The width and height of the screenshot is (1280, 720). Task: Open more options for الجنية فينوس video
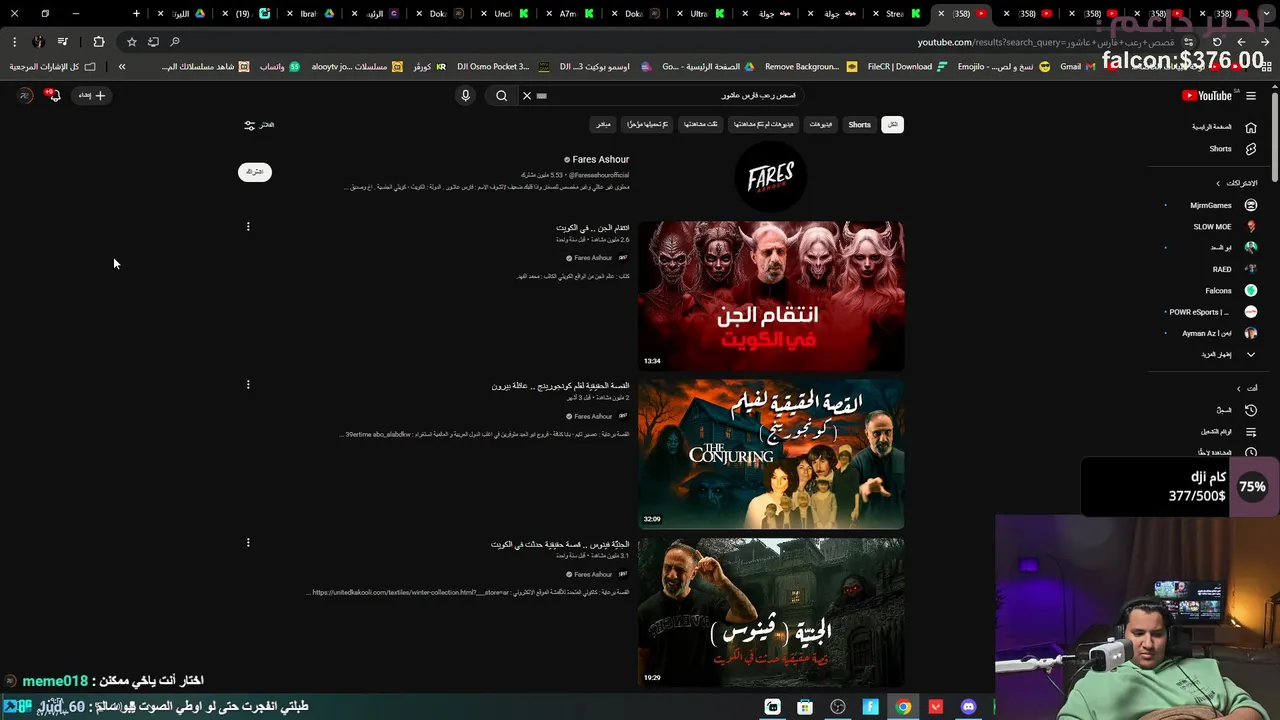coord(248,543)
